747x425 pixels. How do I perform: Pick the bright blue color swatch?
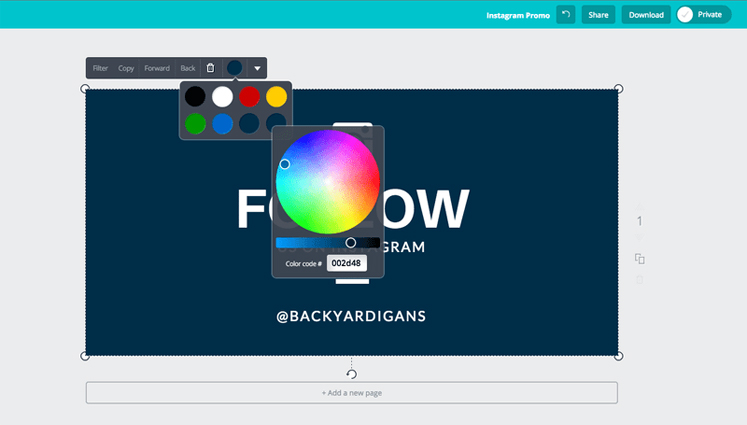(222, 123)
